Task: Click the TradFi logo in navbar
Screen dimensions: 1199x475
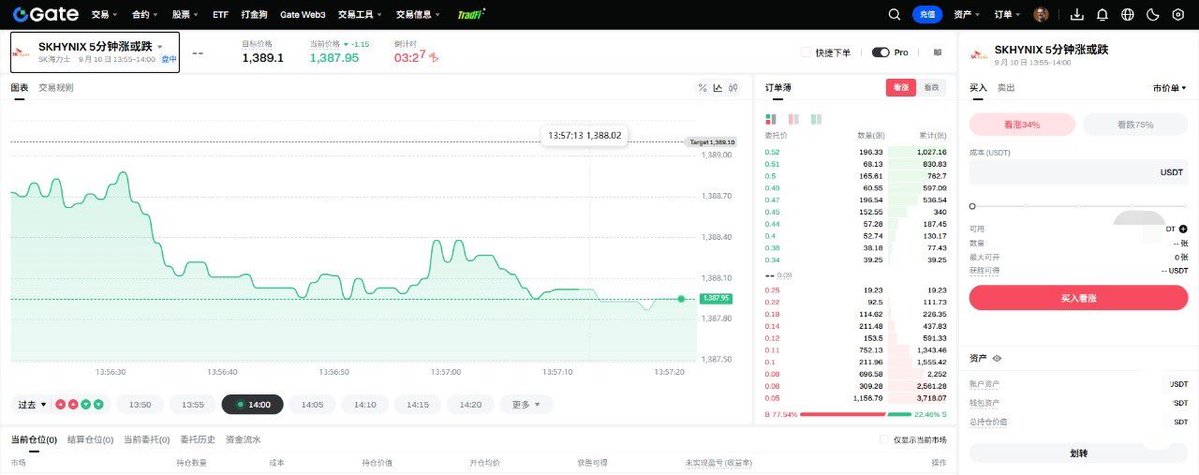Action: [x=471, y=15]
